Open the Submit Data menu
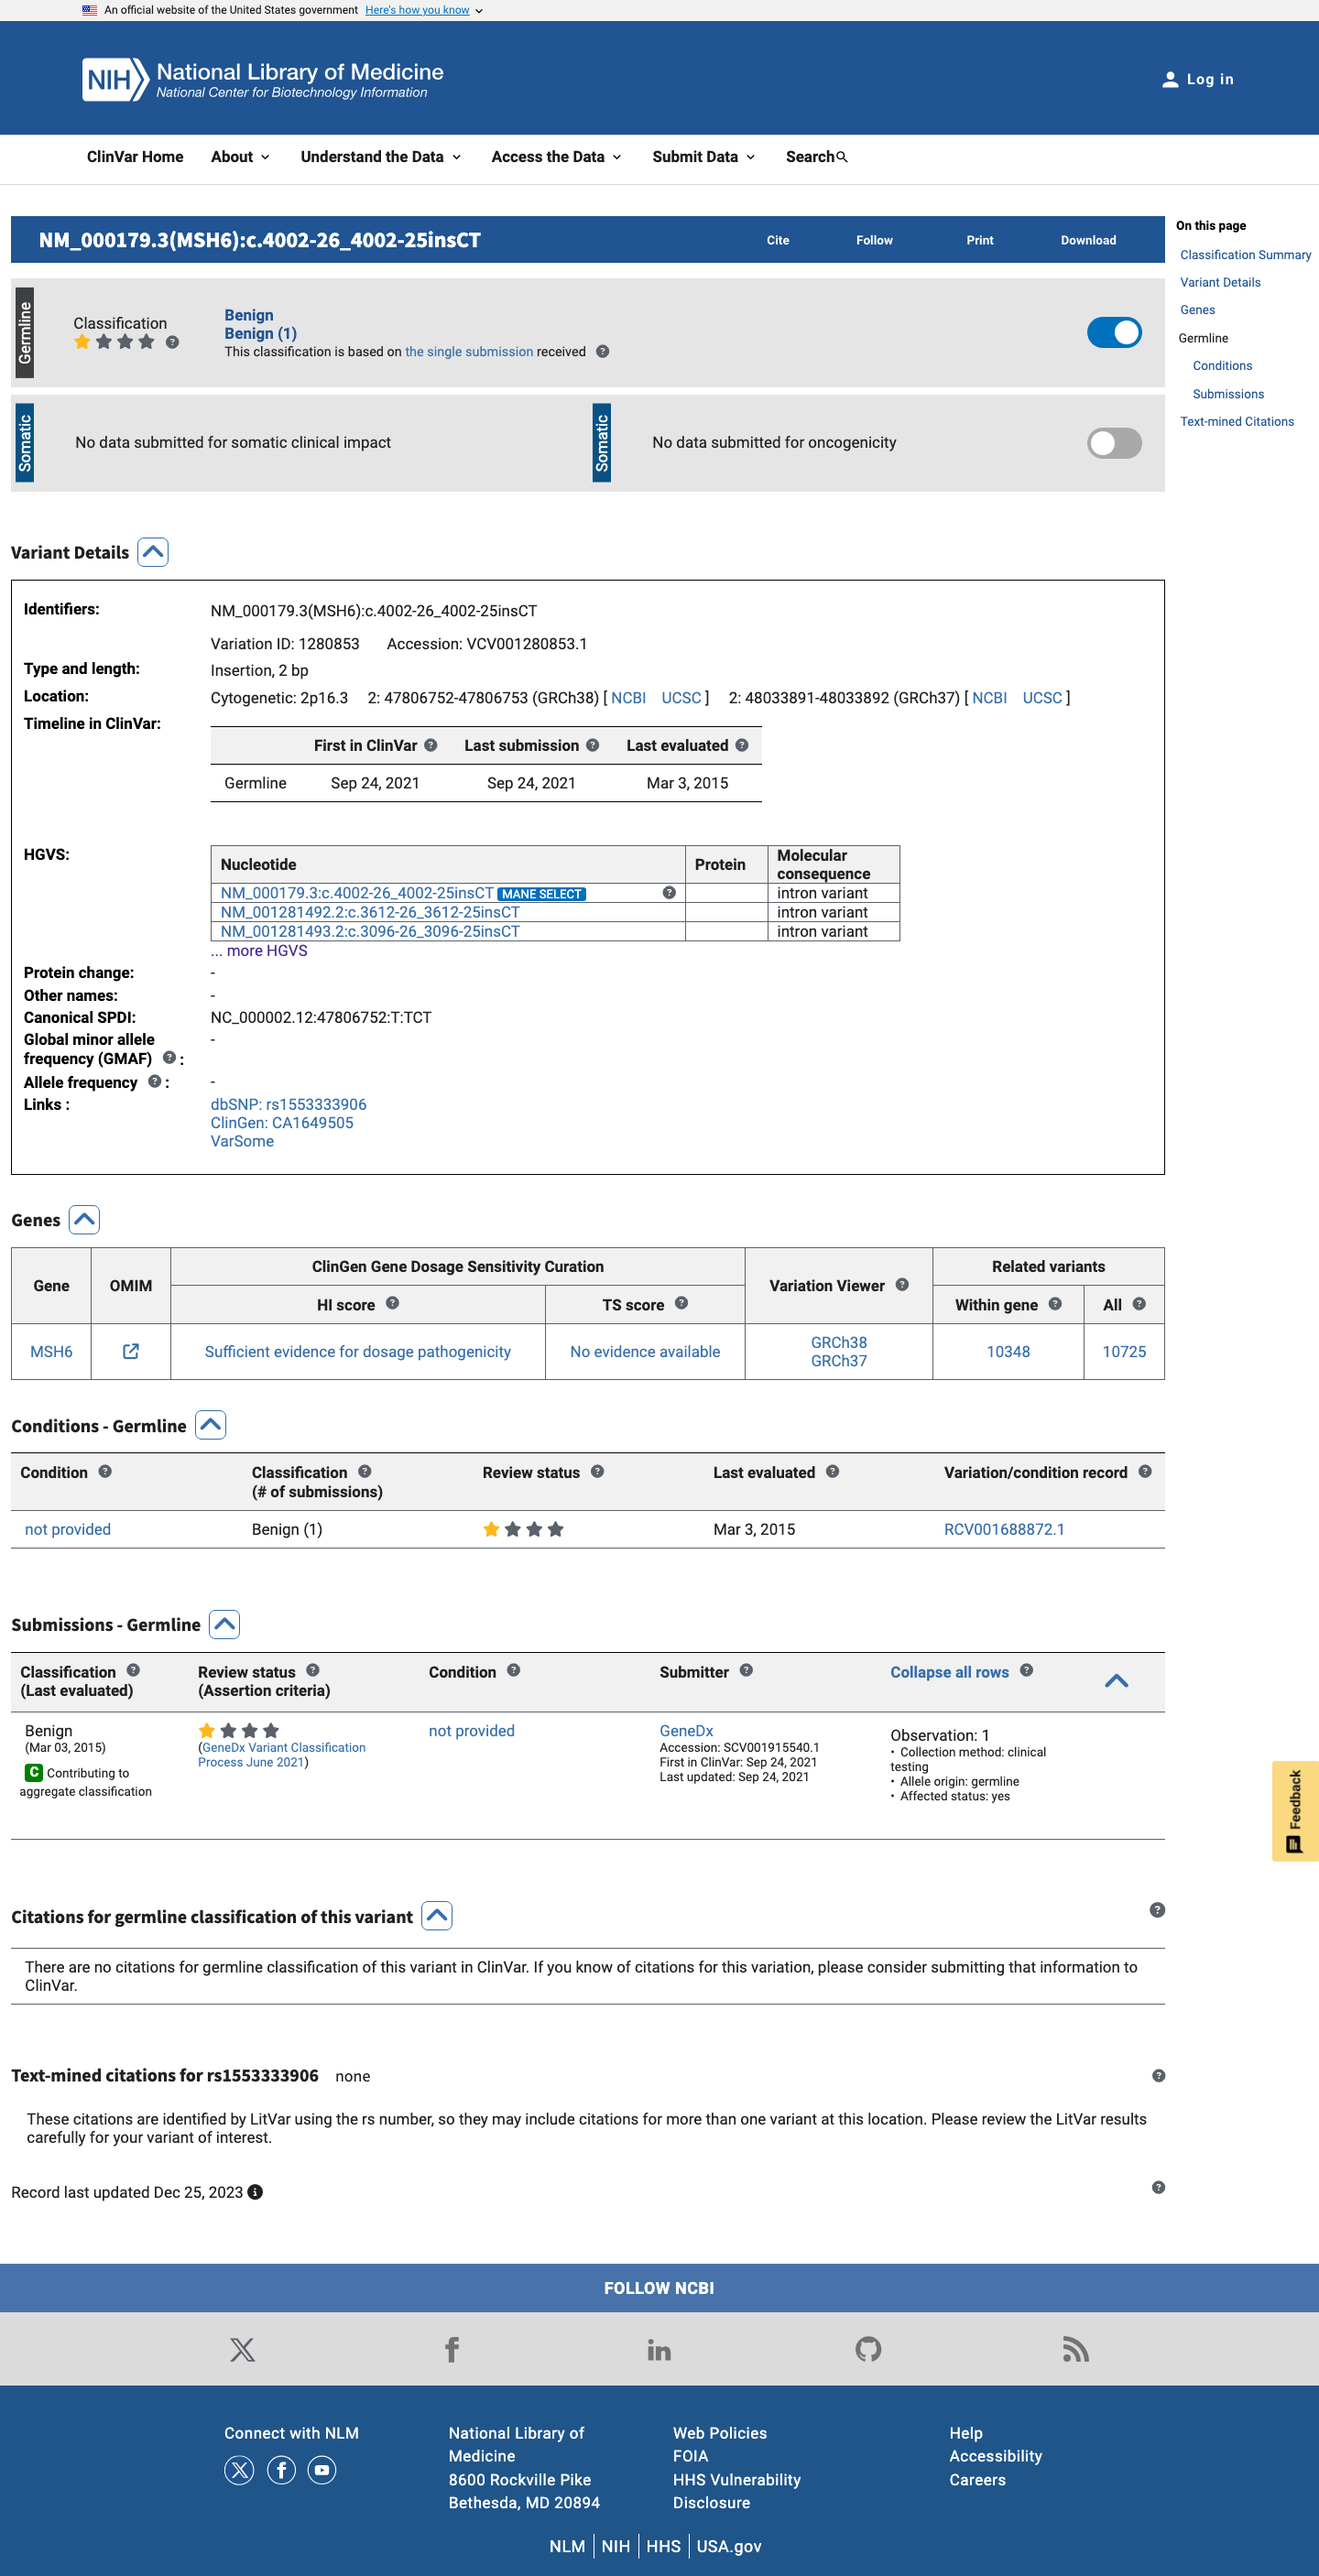The width and height of the screenshot is (1319, 2576). point(703,157)
